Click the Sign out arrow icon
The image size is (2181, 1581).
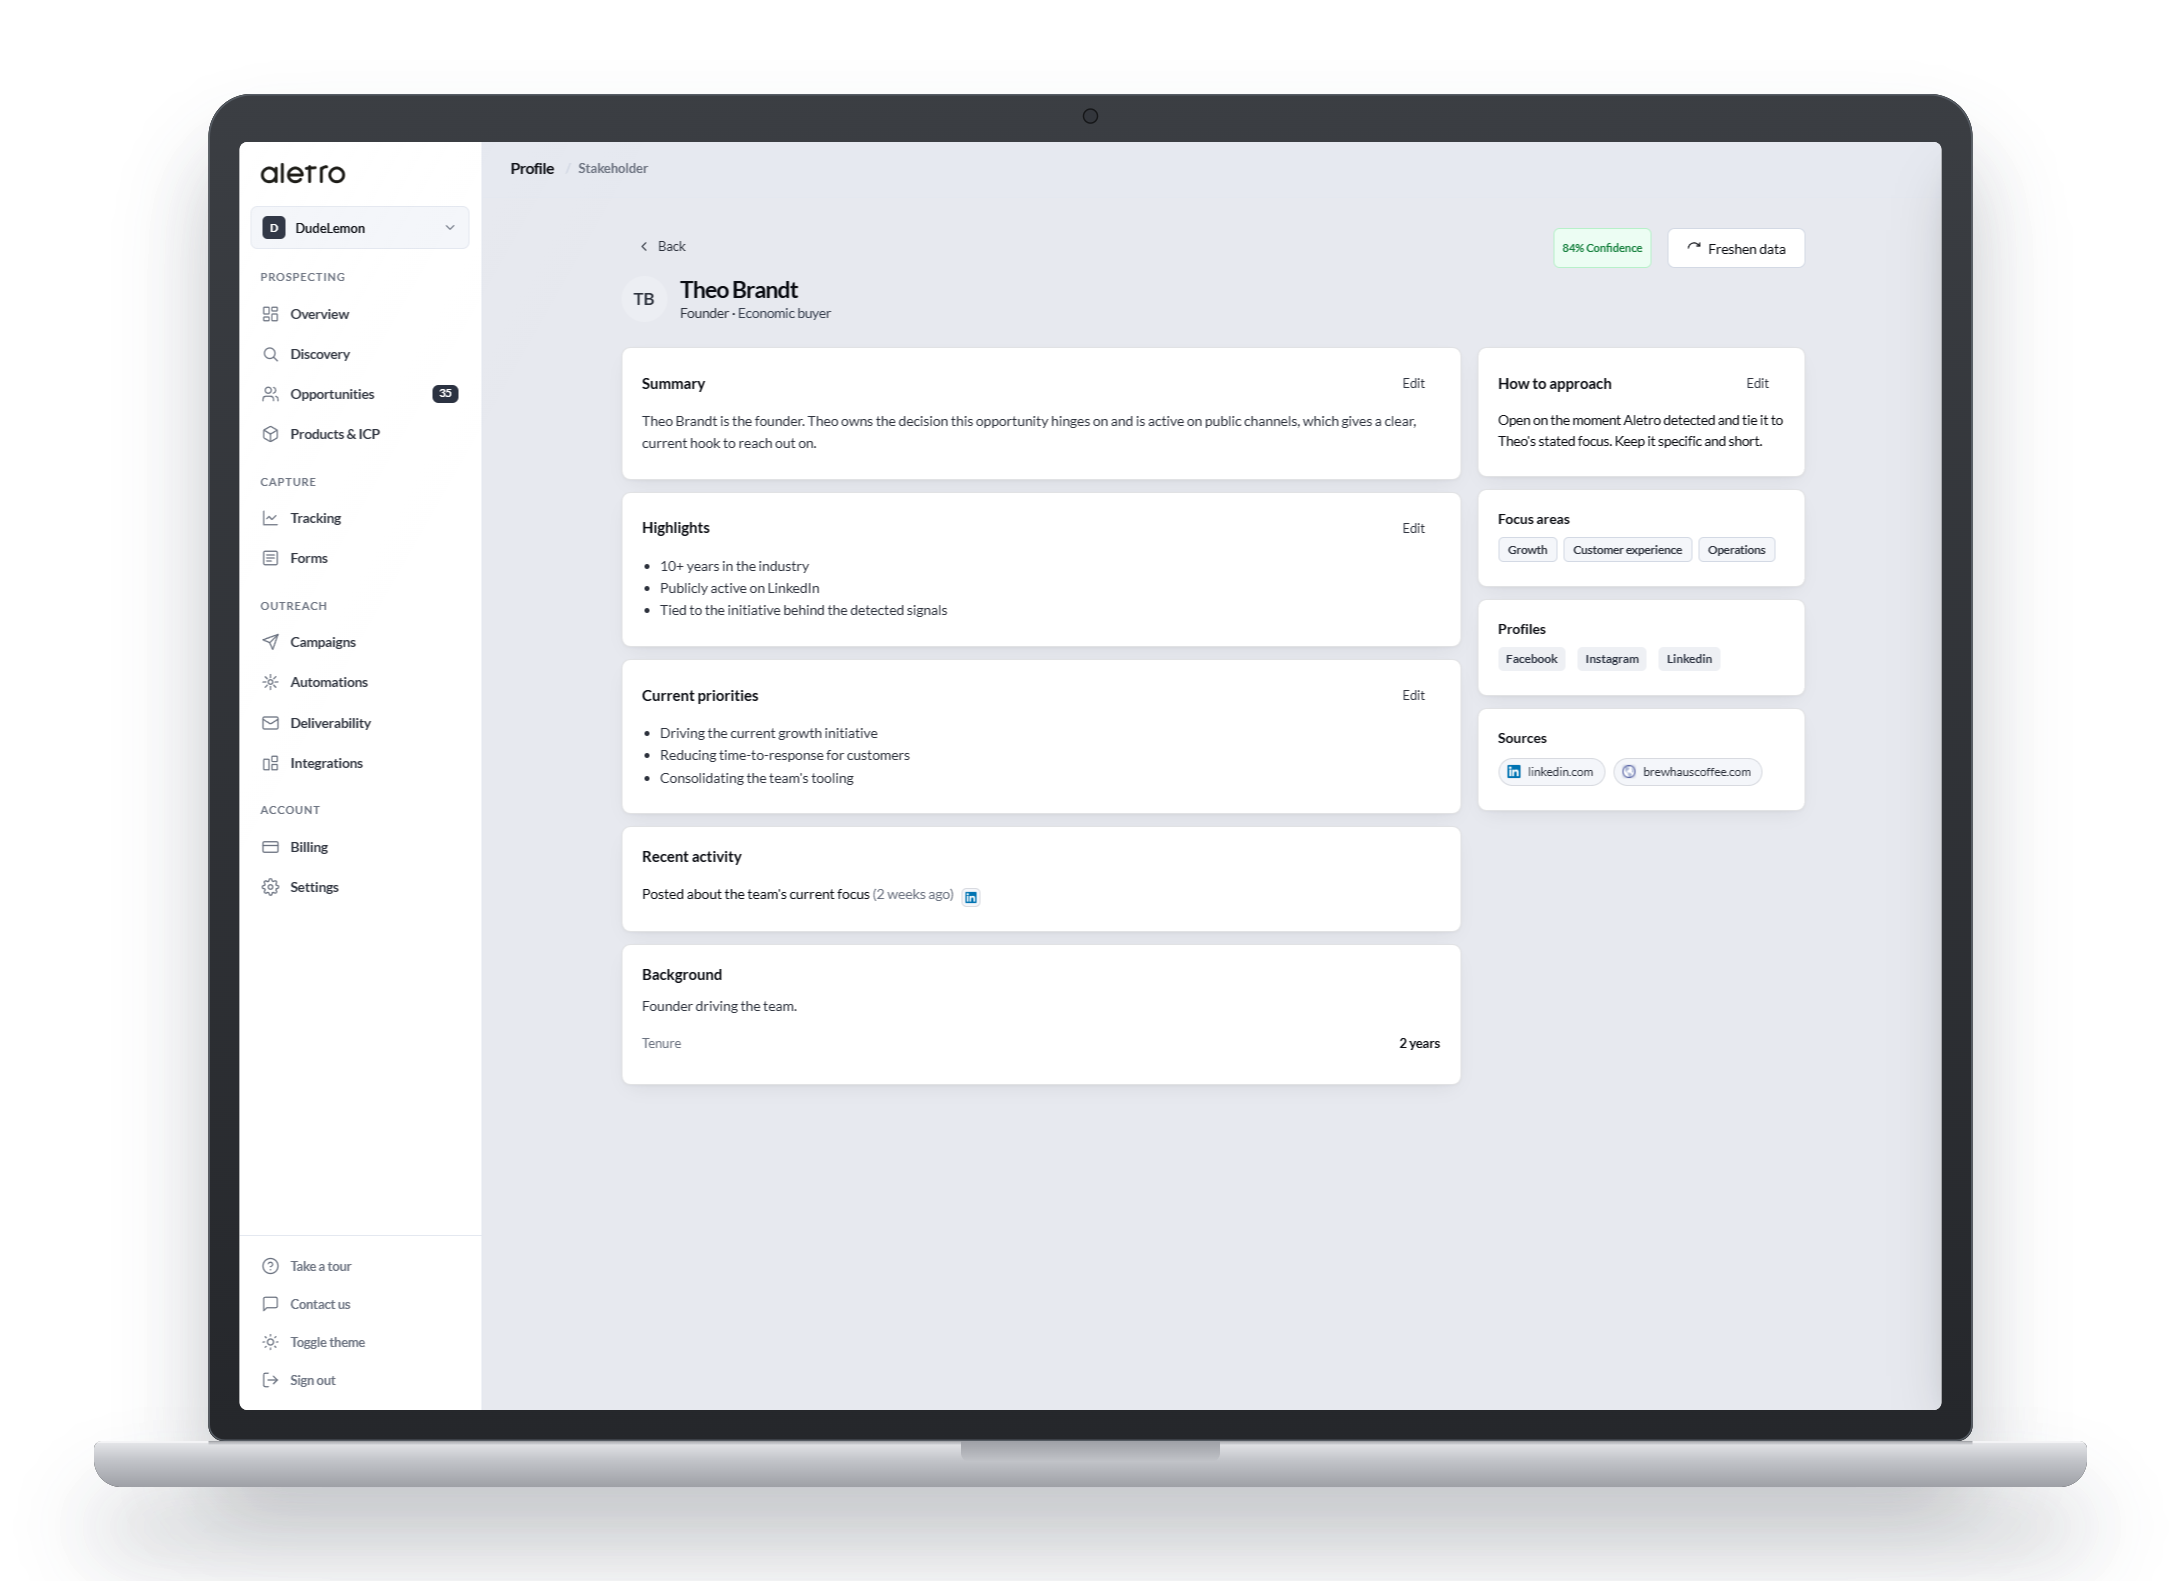[270, 1380]
